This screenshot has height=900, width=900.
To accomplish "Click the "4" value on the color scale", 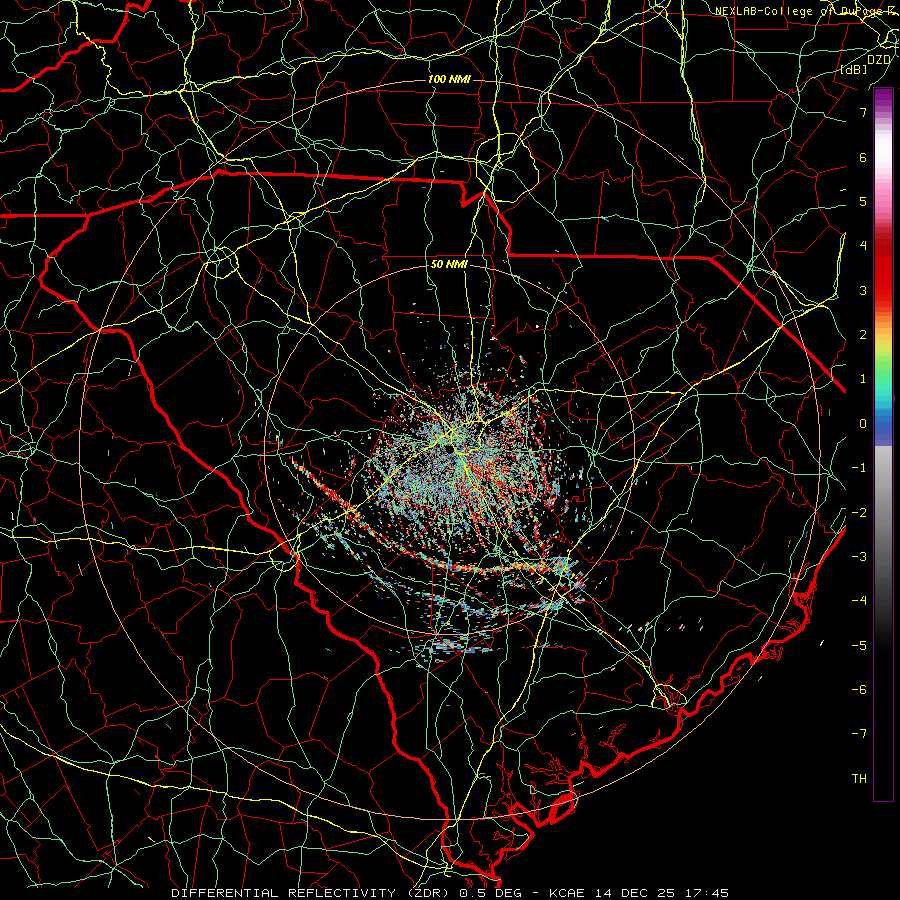I will [863, 246].
